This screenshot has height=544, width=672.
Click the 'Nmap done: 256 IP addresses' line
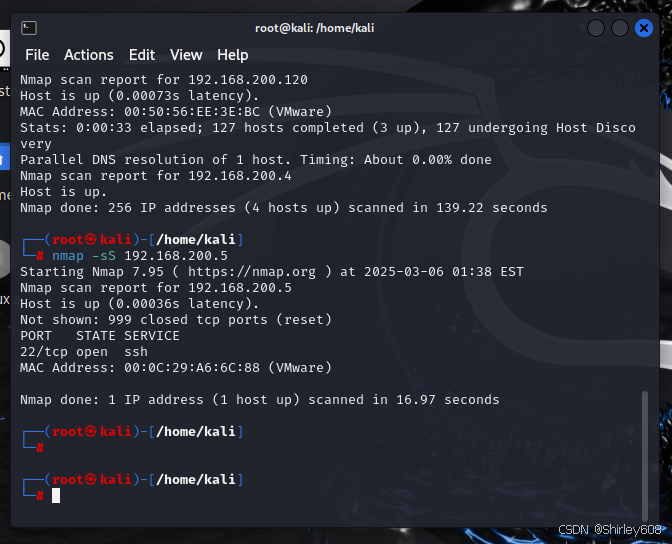[284, 208]
